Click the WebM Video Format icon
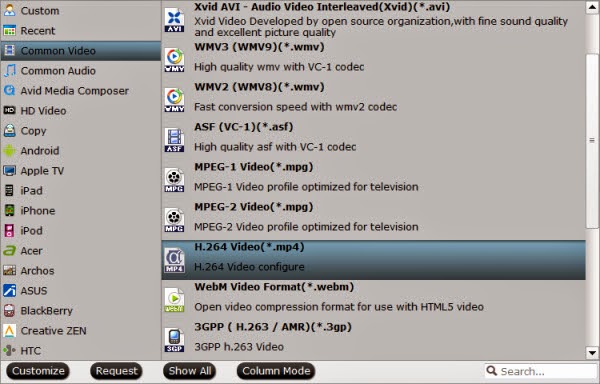Viewport: 600px width, 384px height. 174,300
